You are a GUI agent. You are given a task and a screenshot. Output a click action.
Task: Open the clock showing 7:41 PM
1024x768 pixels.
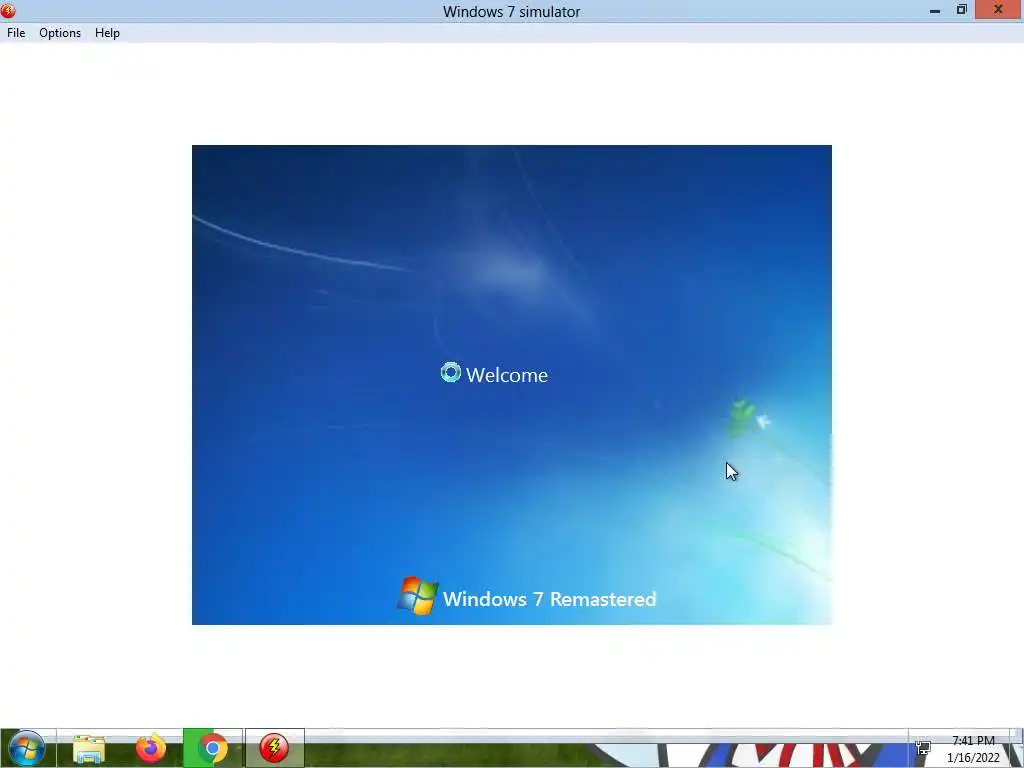[973, 741]
